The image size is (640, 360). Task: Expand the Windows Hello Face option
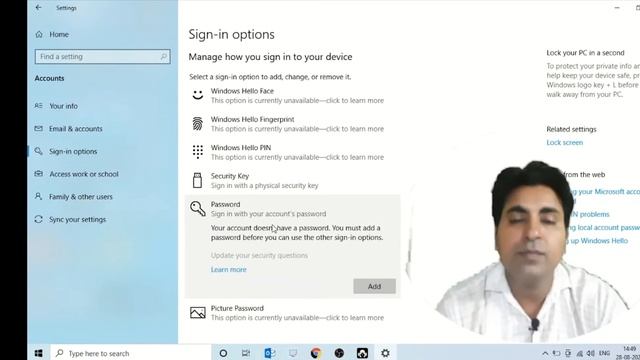tap(292, 96)
